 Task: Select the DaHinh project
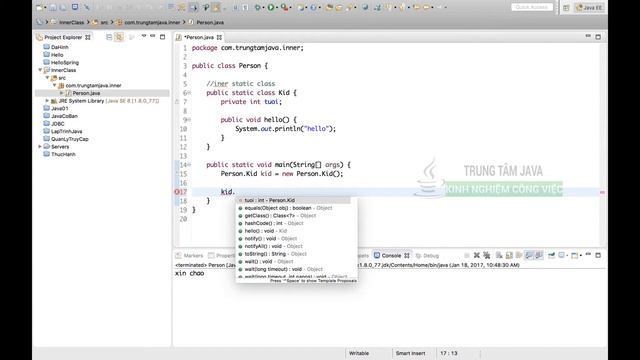(x=56, y=47)
